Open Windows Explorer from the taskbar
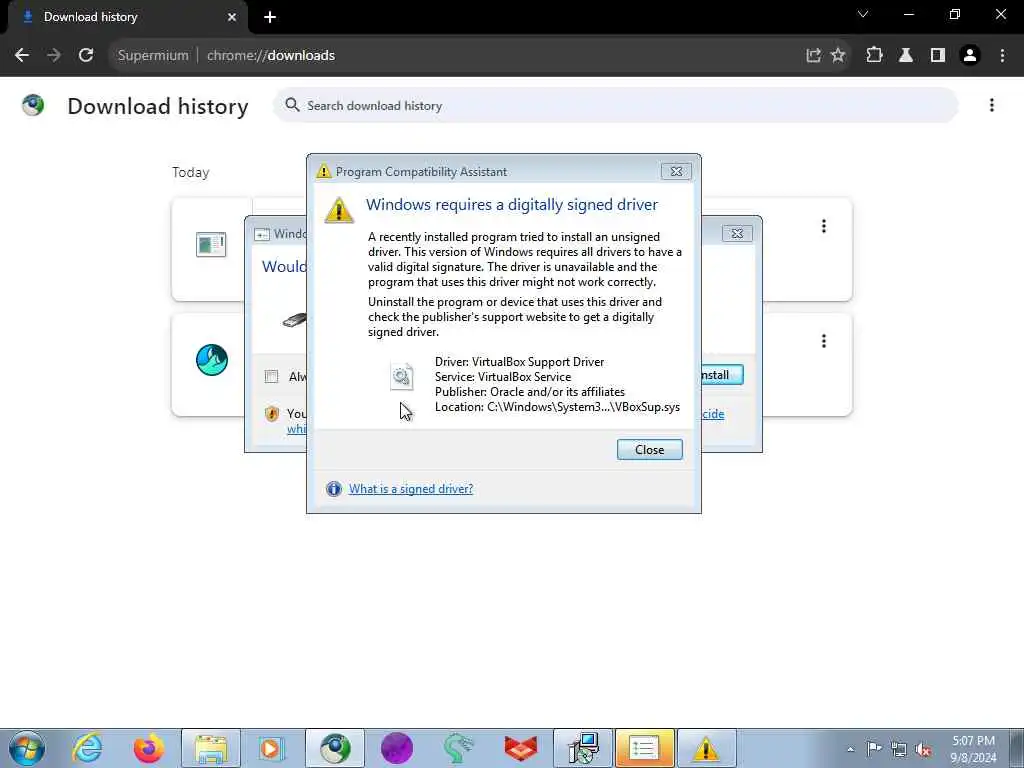The width and height of the screenshot is (1024, 768). pos(210,748)
